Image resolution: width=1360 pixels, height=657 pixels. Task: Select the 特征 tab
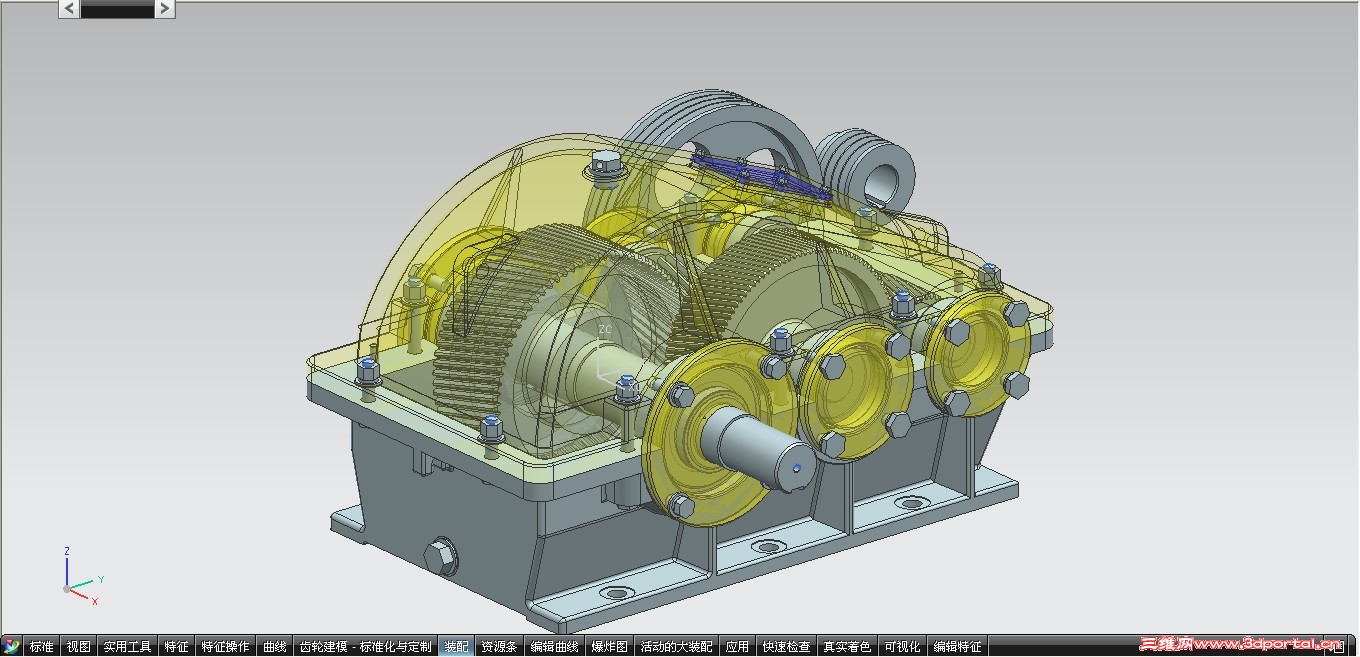(177, 647)
